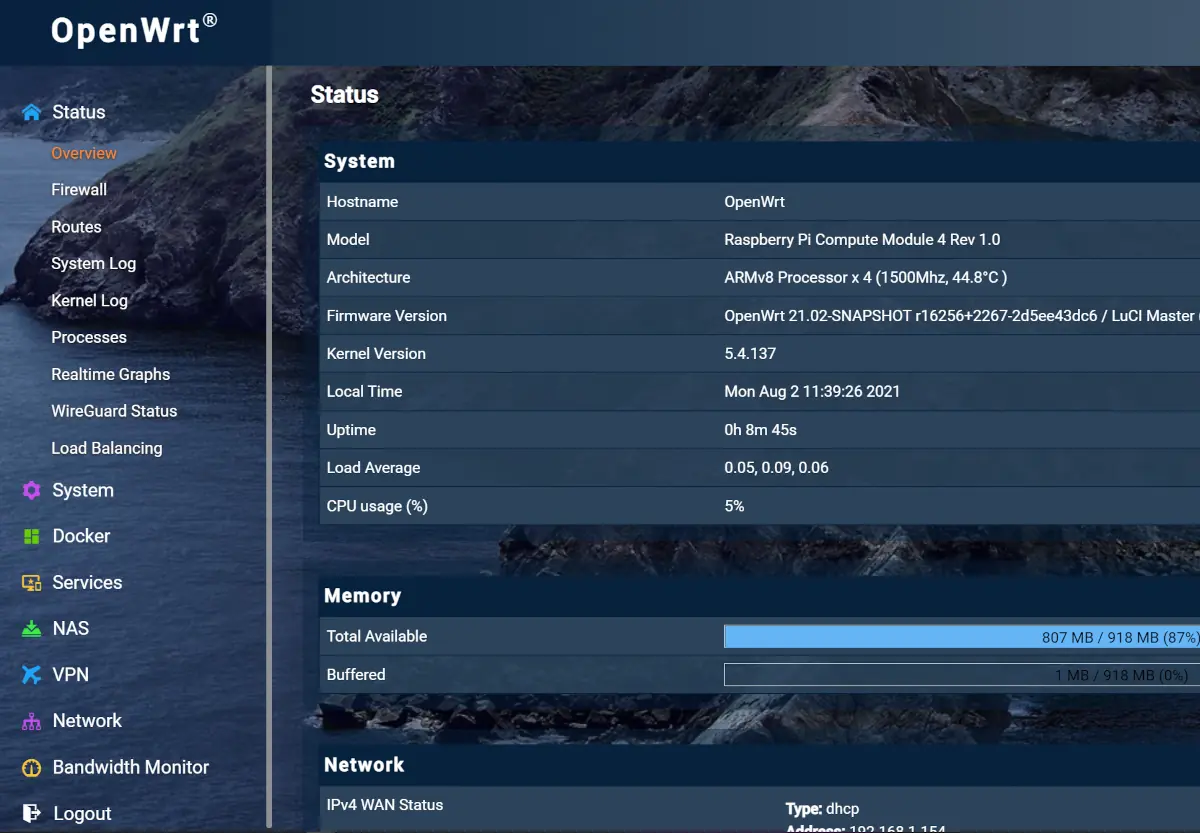Select the Hostname value OpenWrt
Image resolution: width=1200 pixels, height=833 pixels.
[x=754, y=202]
